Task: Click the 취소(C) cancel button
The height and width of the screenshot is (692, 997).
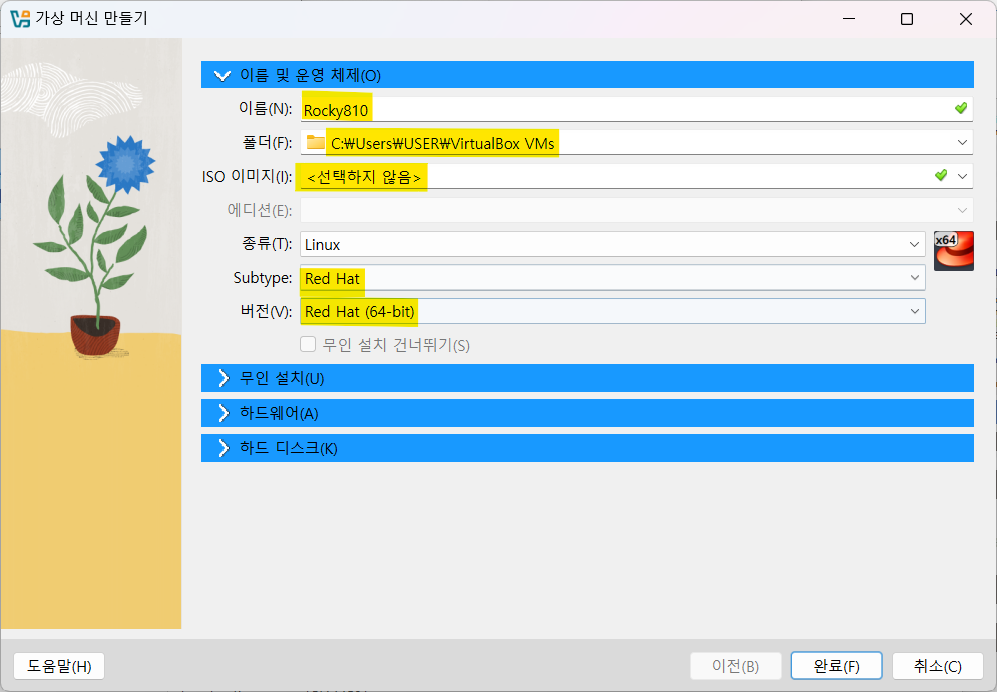Action: click(937, 666)
